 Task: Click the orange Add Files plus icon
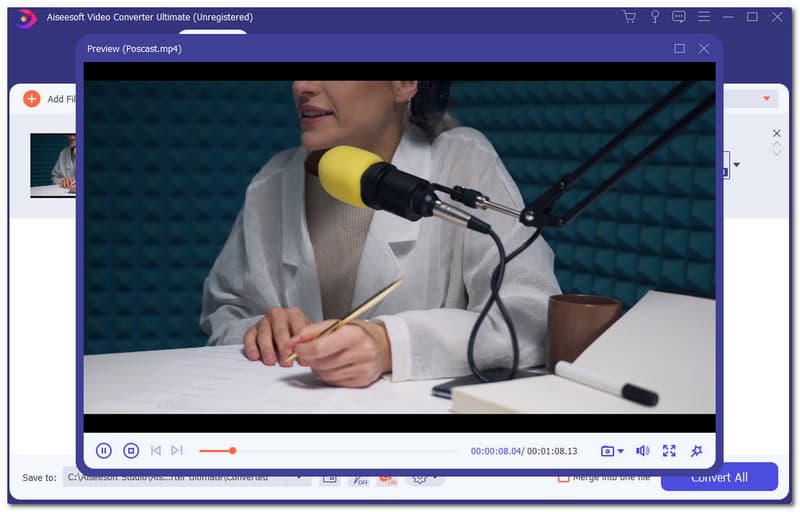point(32,99)
